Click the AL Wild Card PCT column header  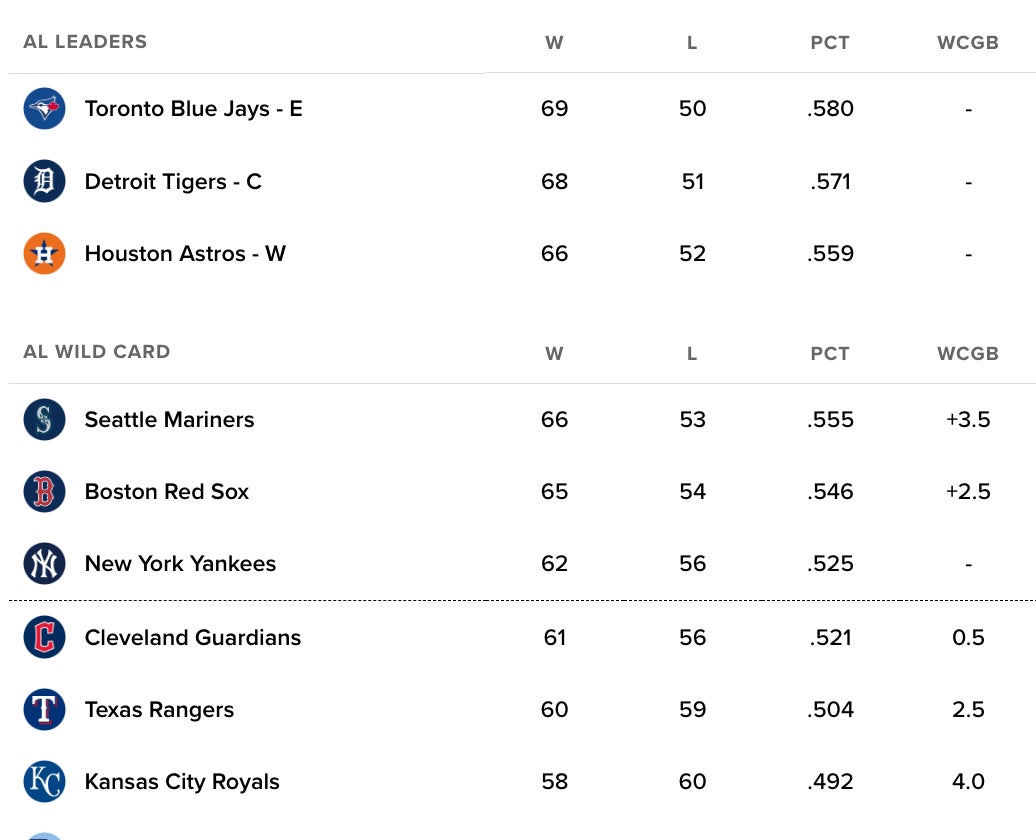830,354
